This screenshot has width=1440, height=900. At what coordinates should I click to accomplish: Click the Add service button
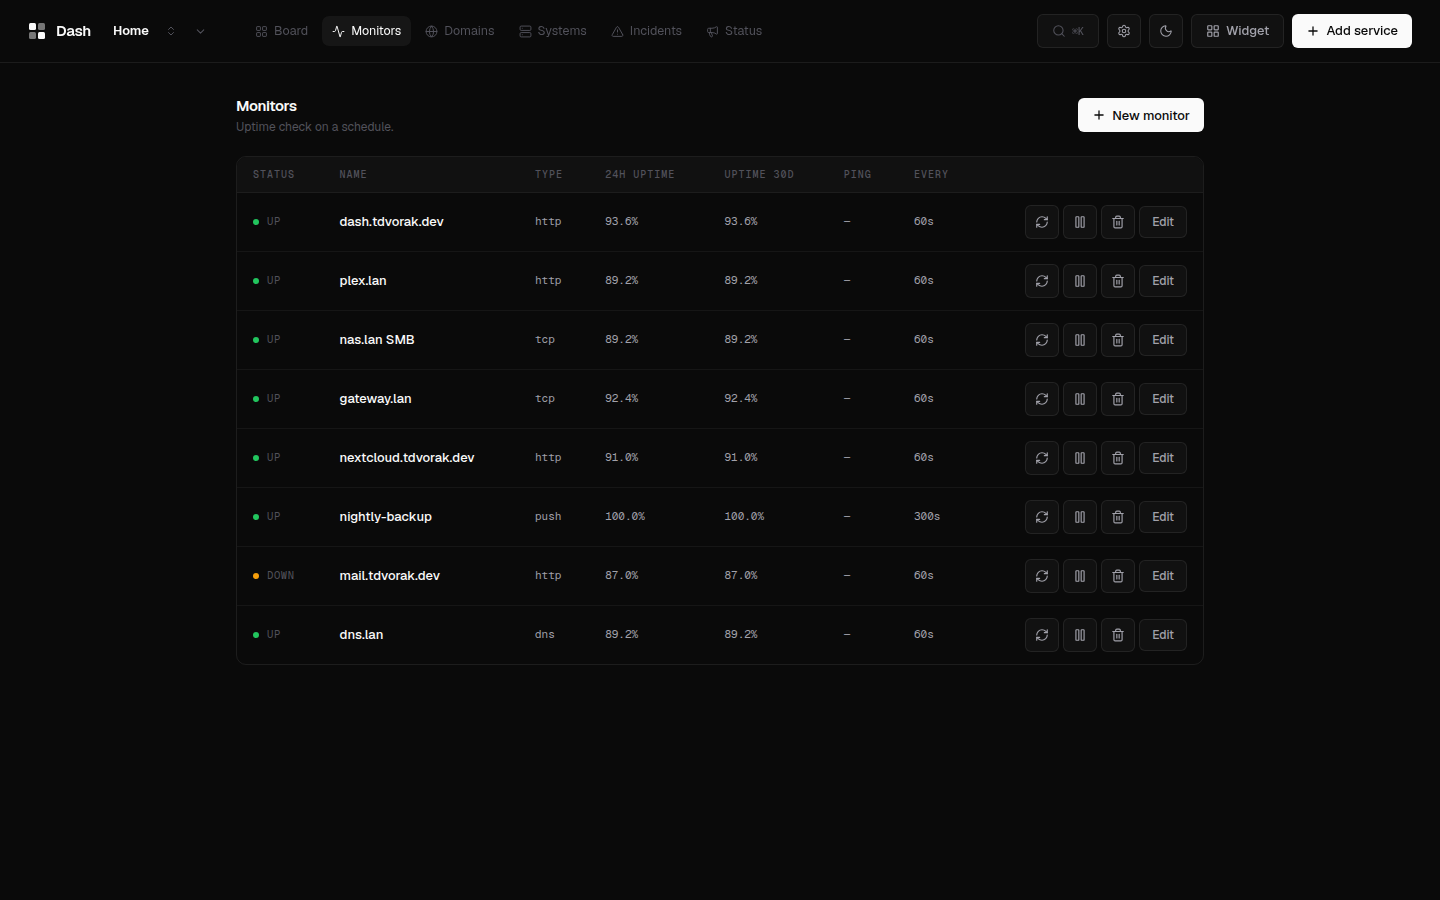(x=1352, y=31)
